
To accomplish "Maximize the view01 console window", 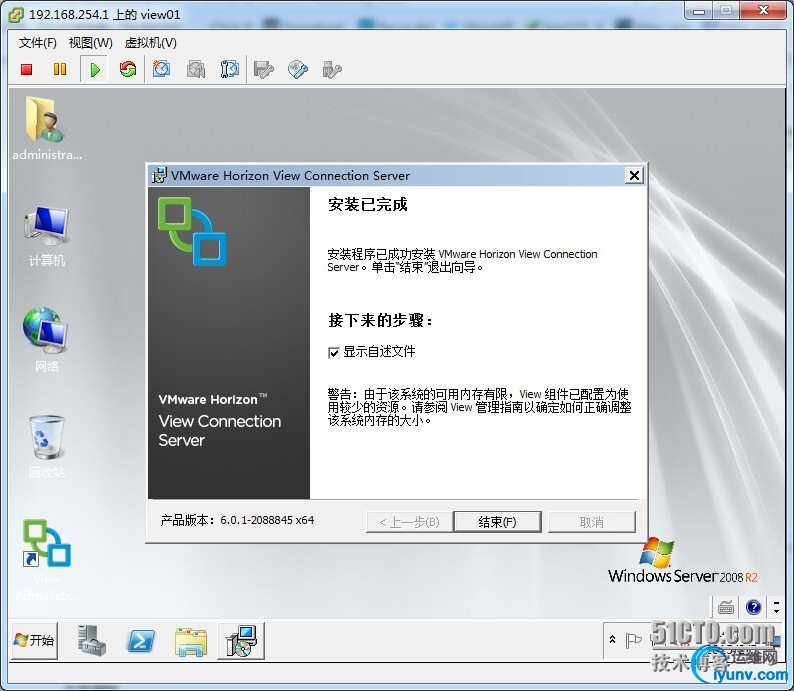I will point(726,11).
